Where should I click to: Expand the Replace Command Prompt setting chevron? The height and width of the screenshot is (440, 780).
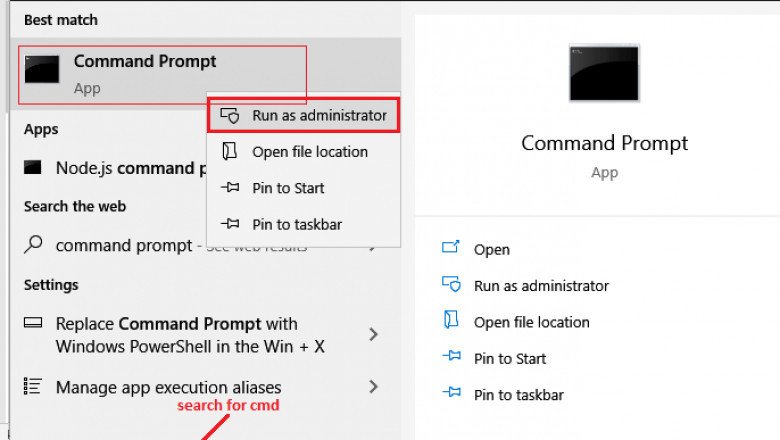coord(373,335)
